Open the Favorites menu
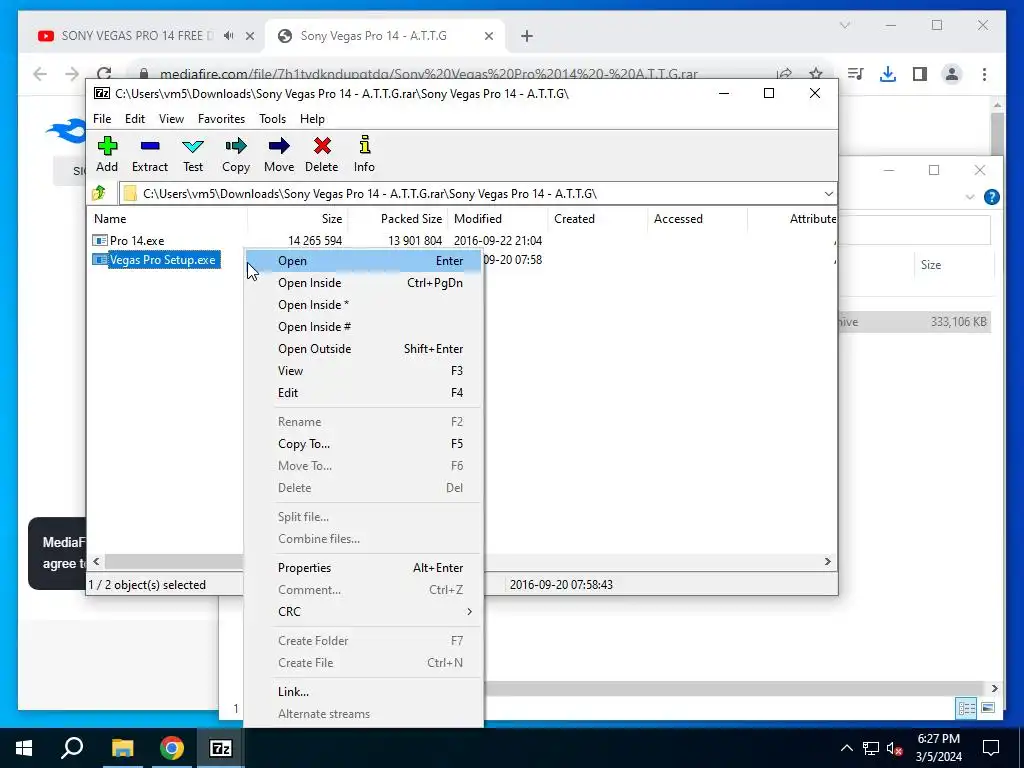 [221, 119]
